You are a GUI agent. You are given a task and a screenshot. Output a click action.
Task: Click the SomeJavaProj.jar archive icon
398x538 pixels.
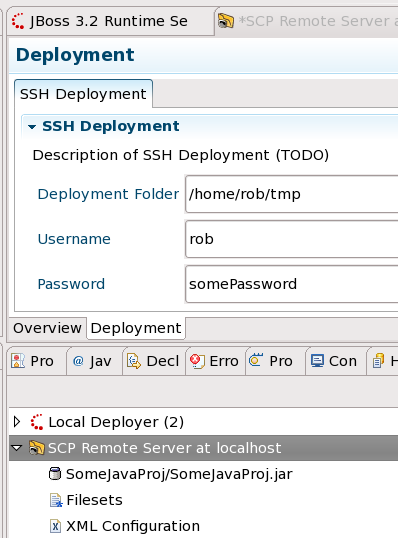click(55, 474)
